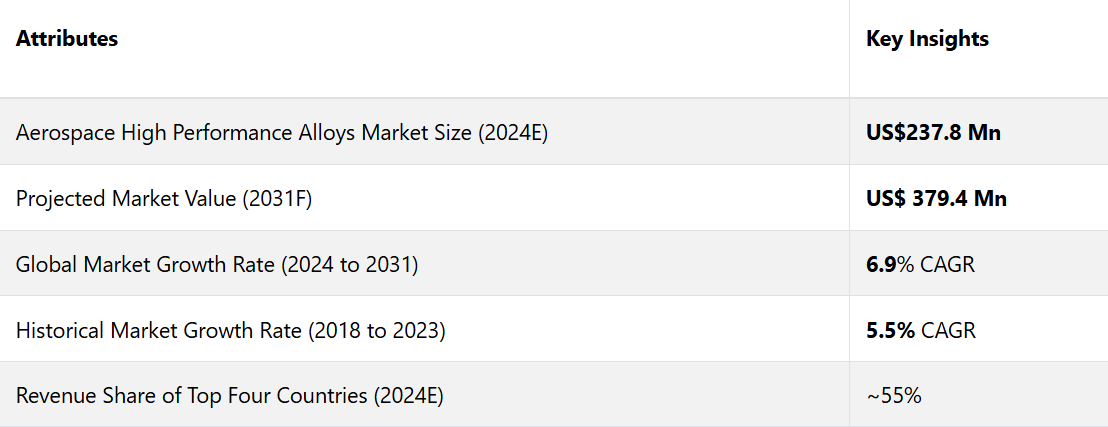This screenshot has width=1108, height=427.
Task: Select the Projected Market Value row label
Action: pyautogui.click(x=164, y=198)
